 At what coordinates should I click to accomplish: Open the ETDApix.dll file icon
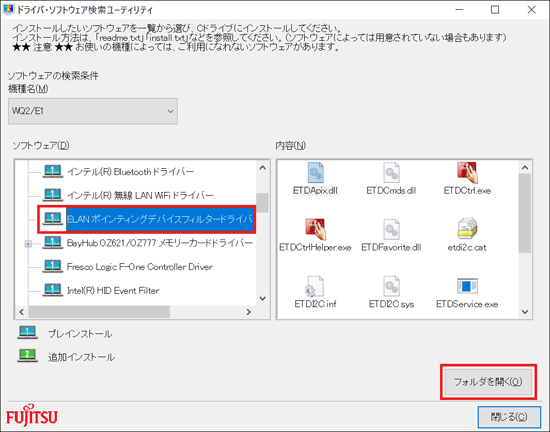click(315, 172)
